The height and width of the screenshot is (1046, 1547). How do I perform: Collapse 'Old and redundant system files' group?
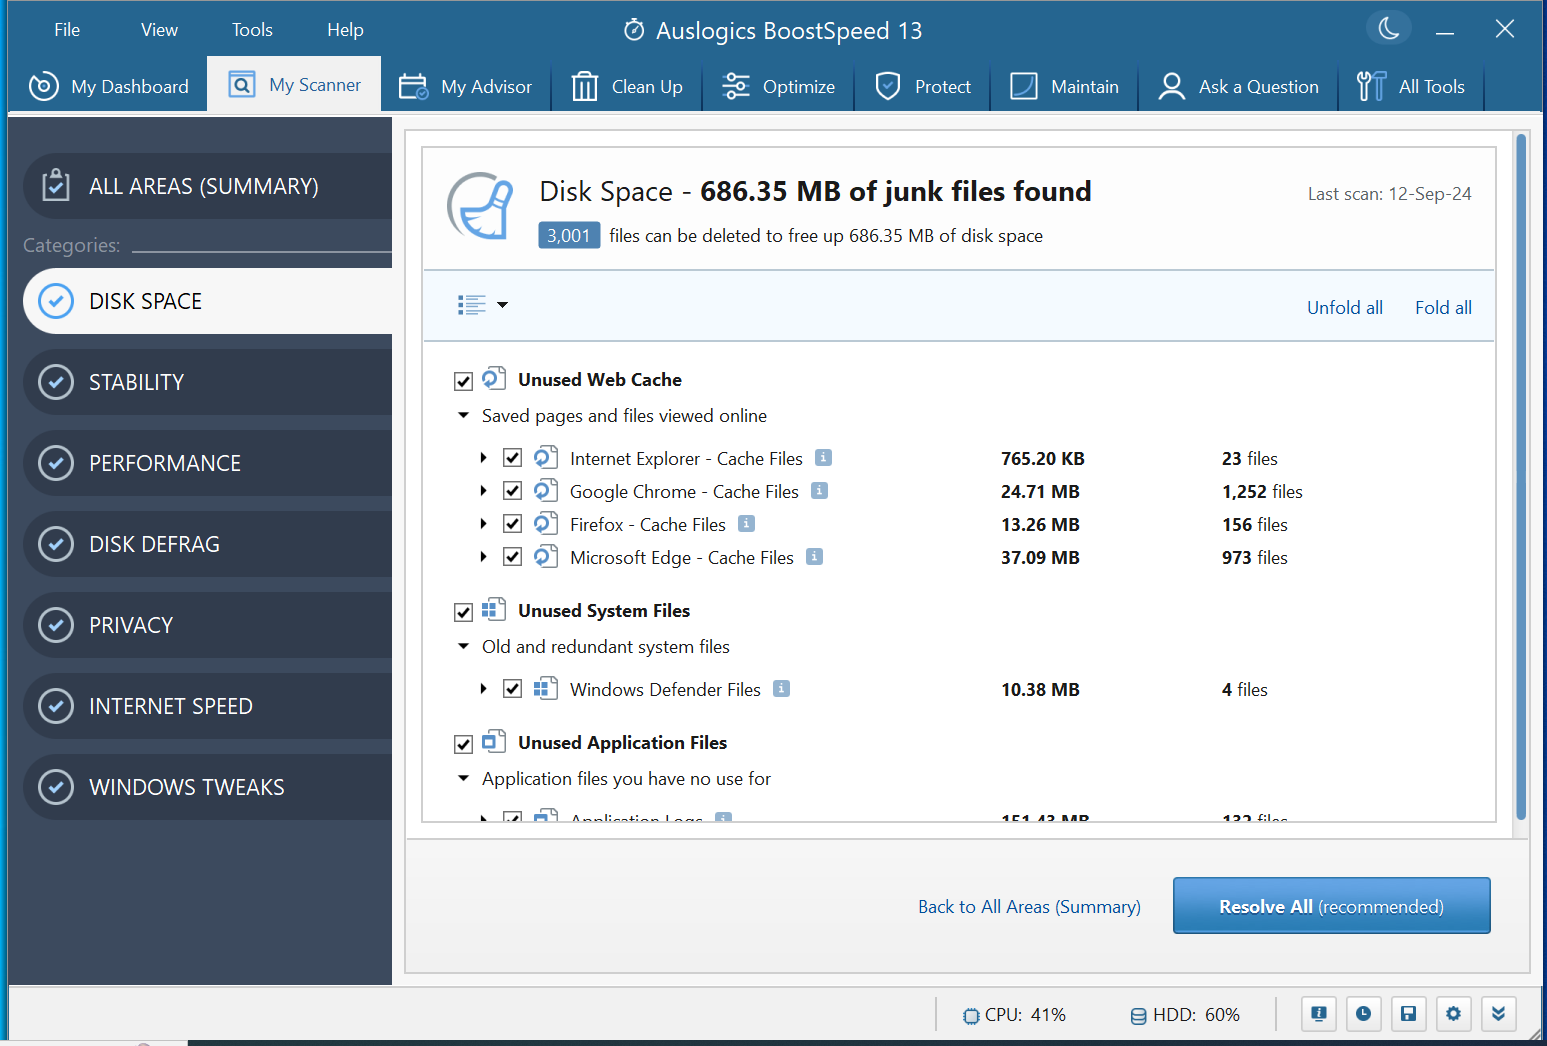click(463, 646)
